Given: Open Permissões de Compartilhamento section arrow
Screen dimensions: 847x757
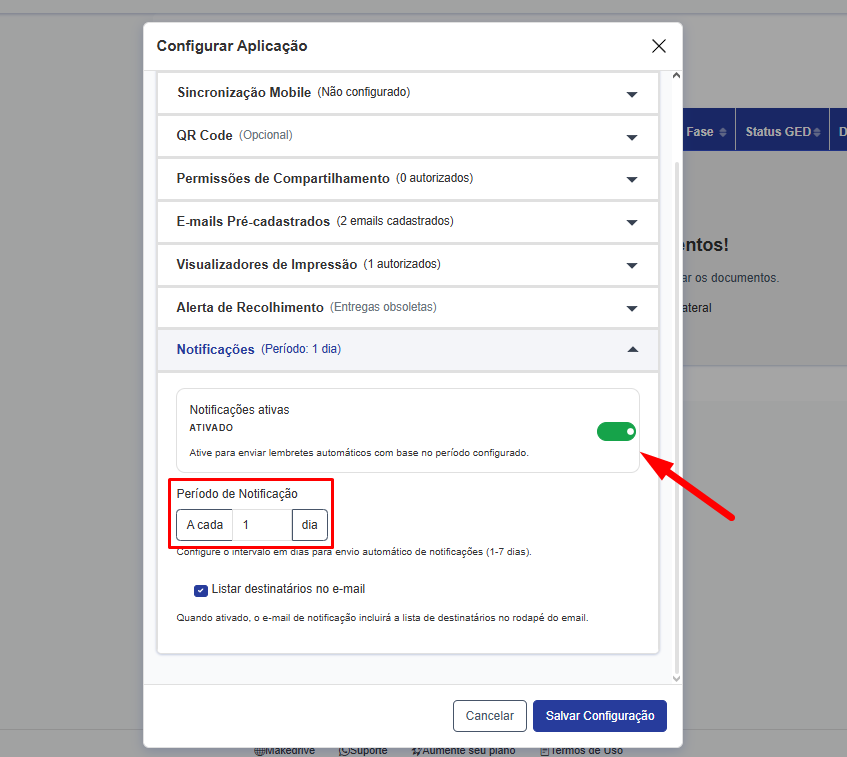Looking at the screenshot, I should pyautogui.click(x=631, y=180).
